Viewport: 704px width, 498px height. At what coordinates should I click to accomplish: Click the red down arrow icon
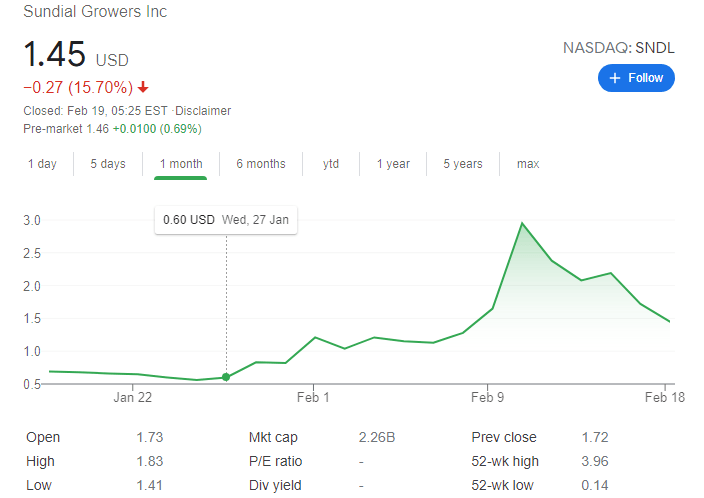tap(143, 87)
